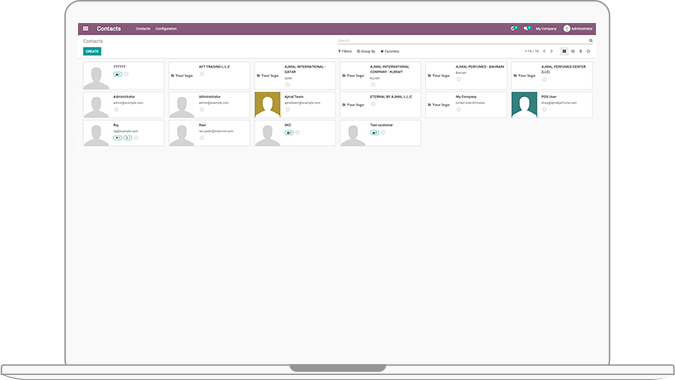
Task: Expand the Group By dropdown
Action: [366, 51]
